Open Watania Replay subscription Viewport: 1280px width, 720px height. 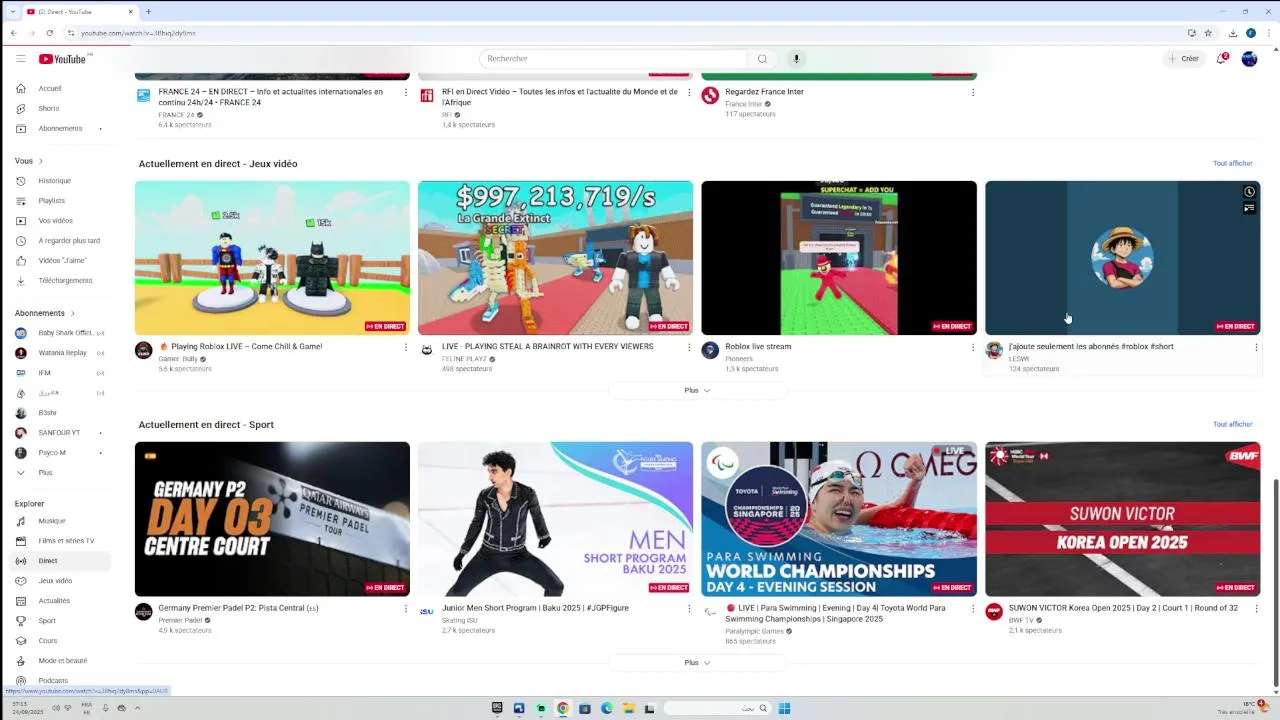(x=58, y=353)
